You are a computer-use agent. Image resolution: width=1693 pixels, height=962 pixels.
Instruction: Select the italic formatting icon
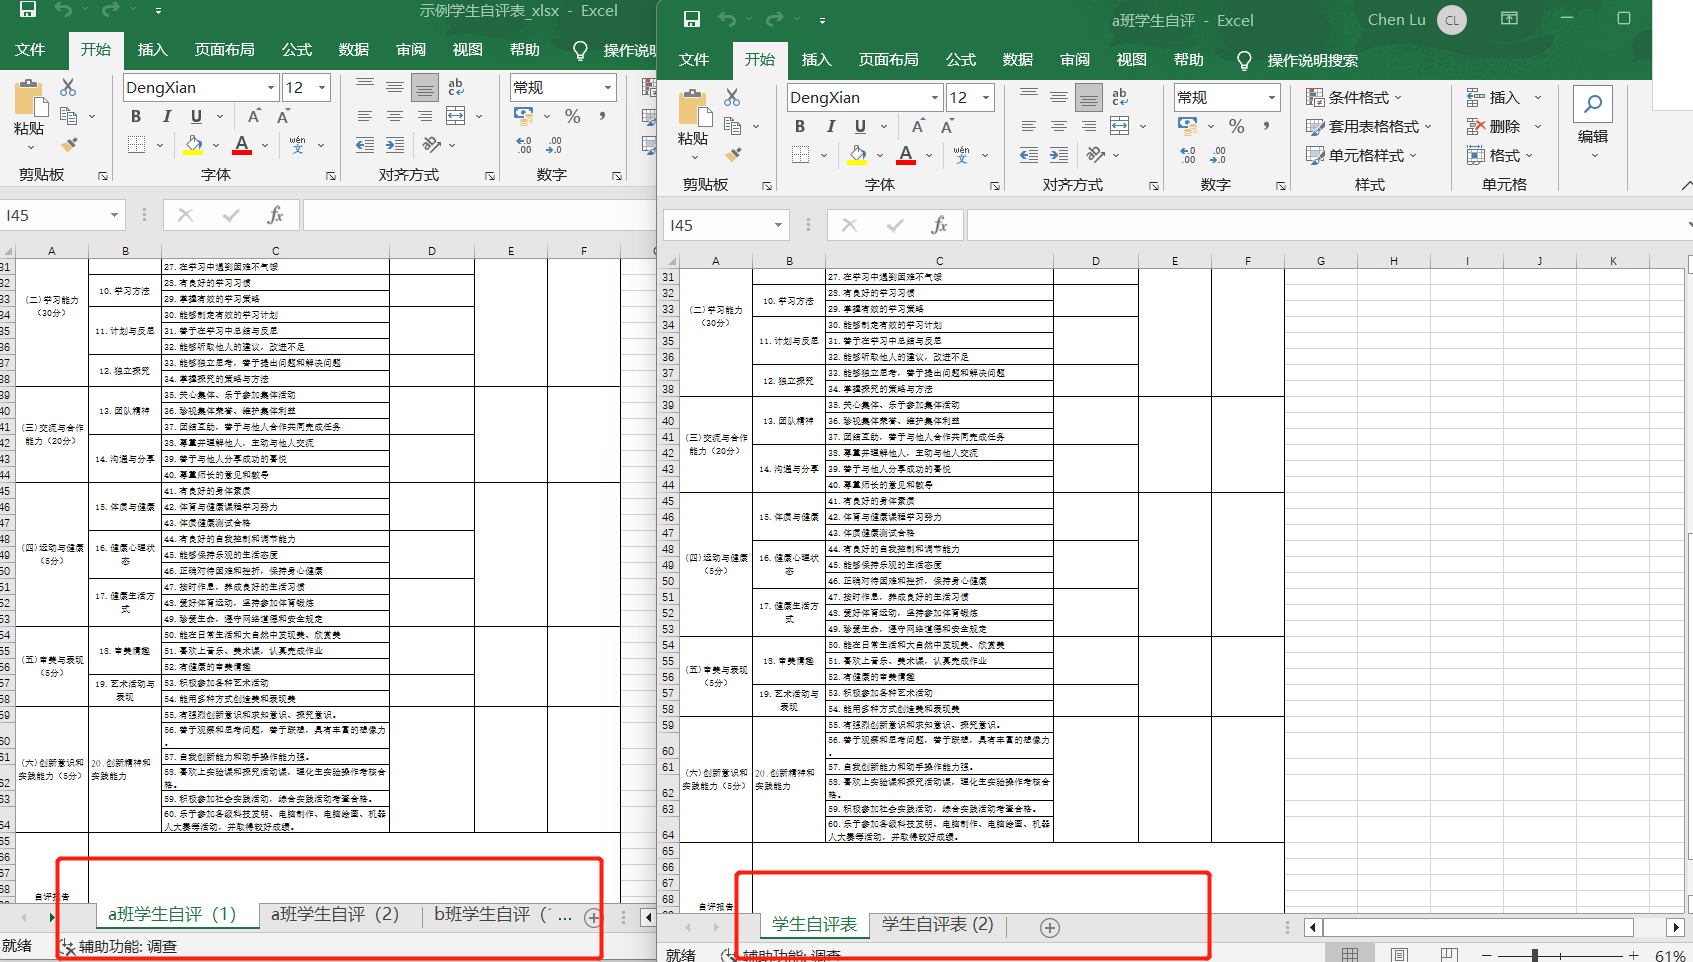831,126
